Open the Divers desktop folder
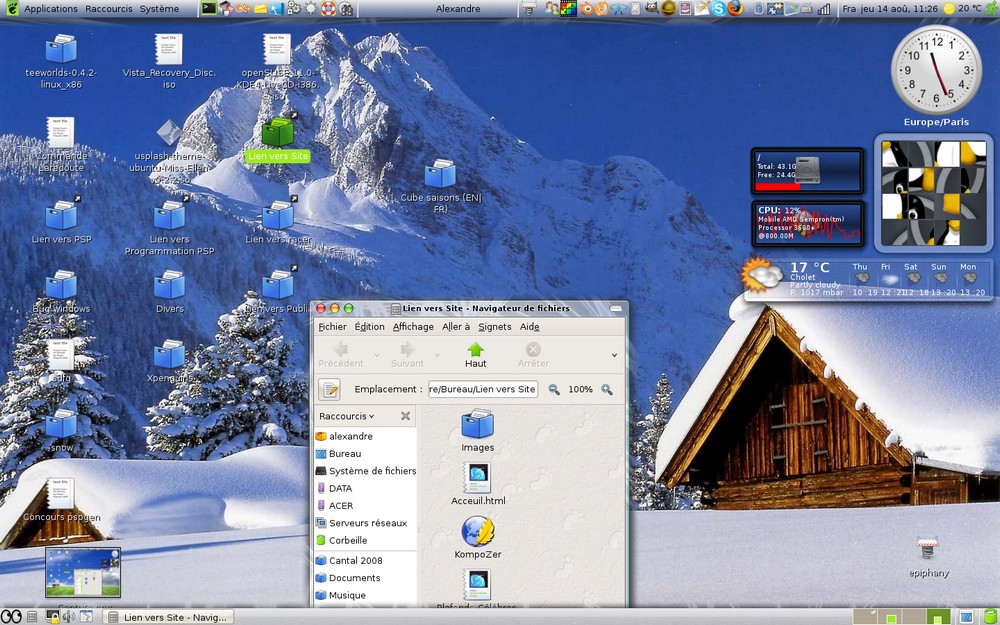 [169, 291]
